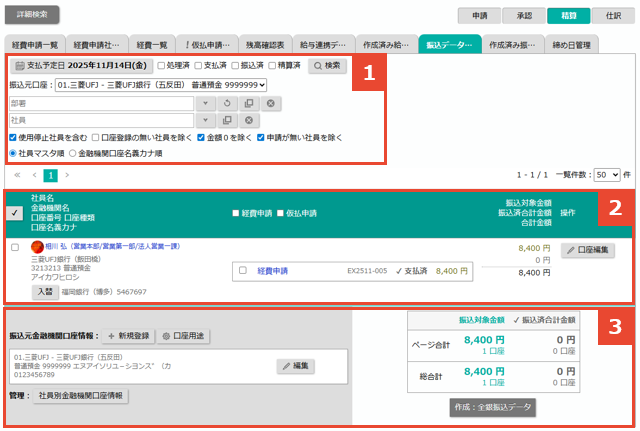Open the 一覧件数 per-page dropdown
The height and width of the screenshot is (431, 640).
607,173
